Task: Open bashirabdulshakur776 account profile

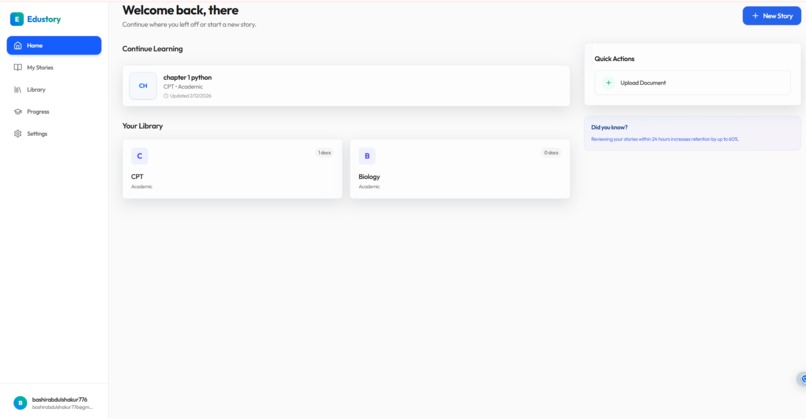Action: [54, 403]
